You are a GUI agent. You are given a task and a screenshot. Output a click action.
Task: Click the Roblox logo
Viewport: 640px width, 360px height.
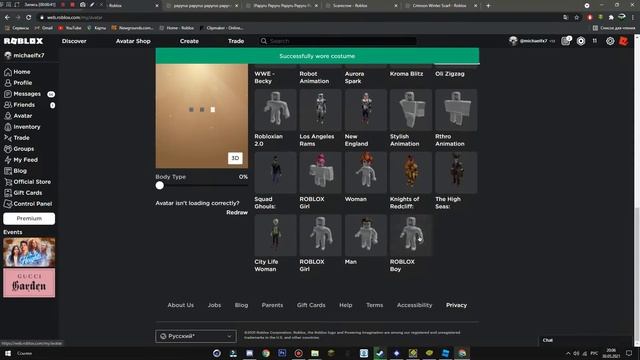[23, 41]
